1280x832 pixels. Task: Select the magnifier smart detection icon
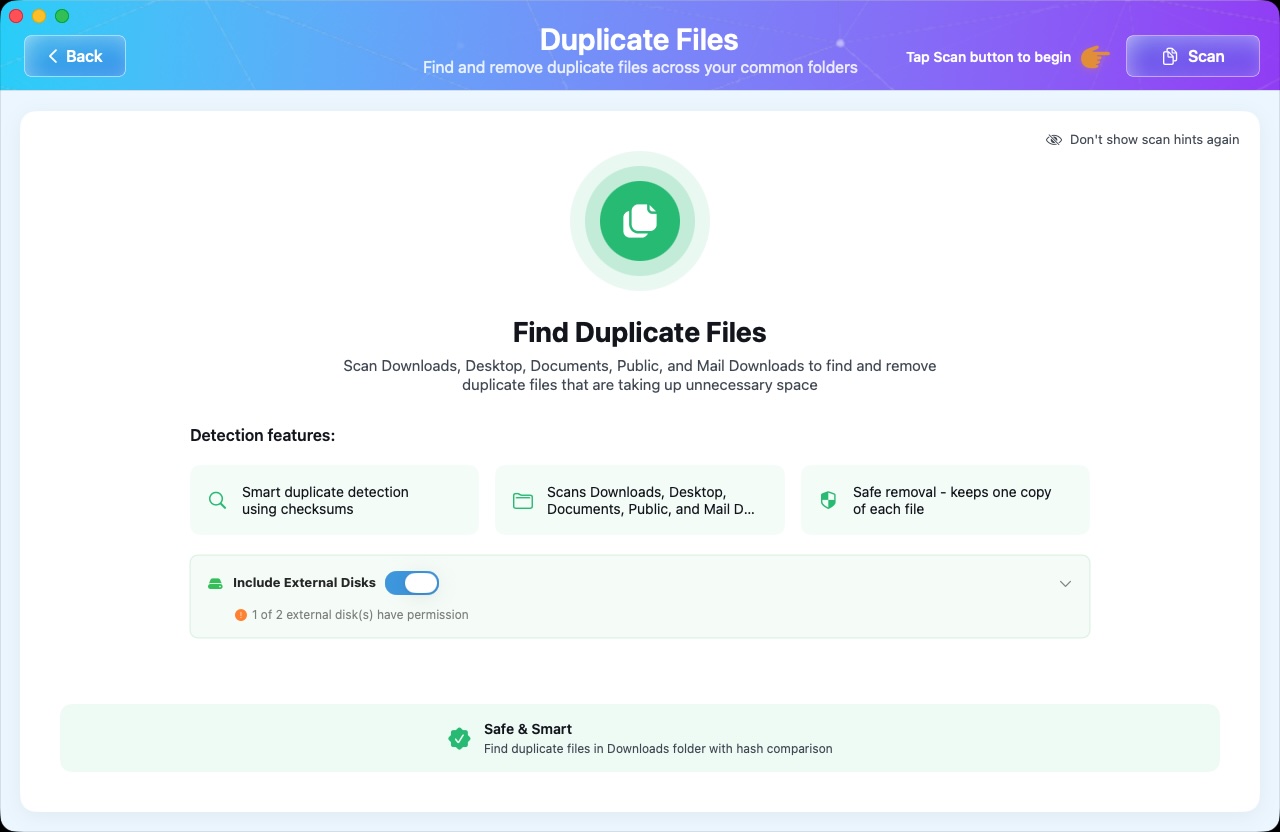tap(217, 499)
